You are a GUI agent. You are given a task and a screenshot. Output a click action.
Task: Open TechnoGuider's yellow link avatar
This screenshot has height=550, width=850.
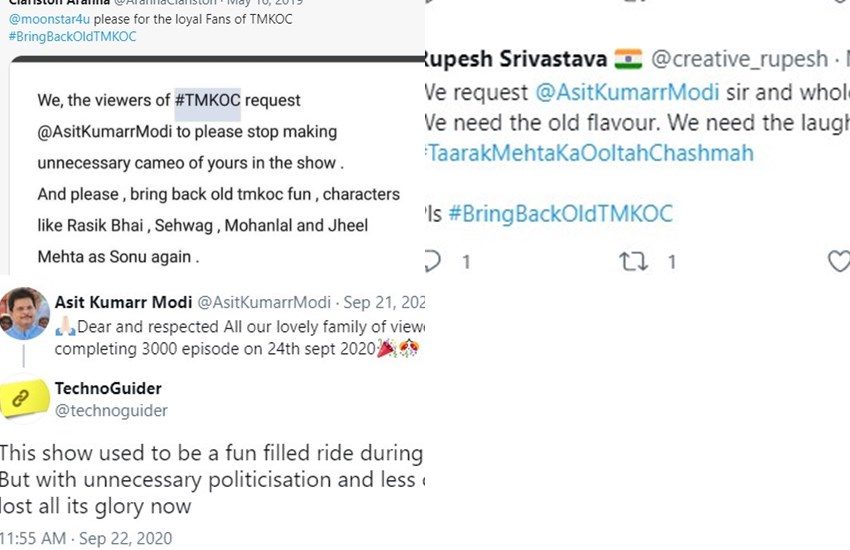coord(26,398)
